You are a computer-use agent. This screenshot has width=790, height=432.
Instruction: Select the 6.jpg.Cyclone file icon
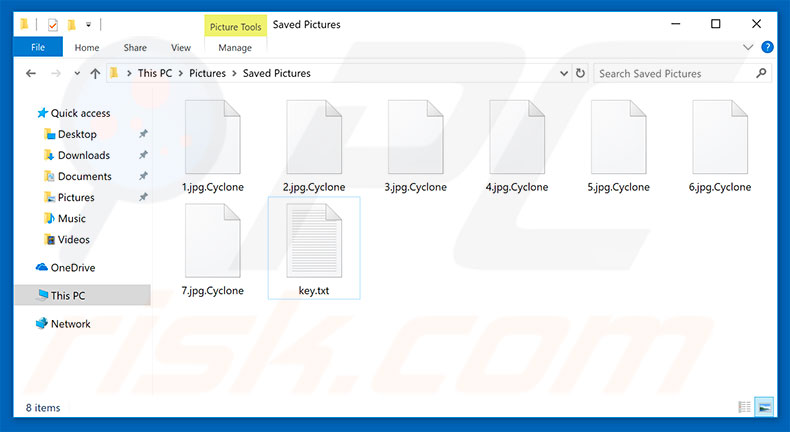tap(720, 137)
